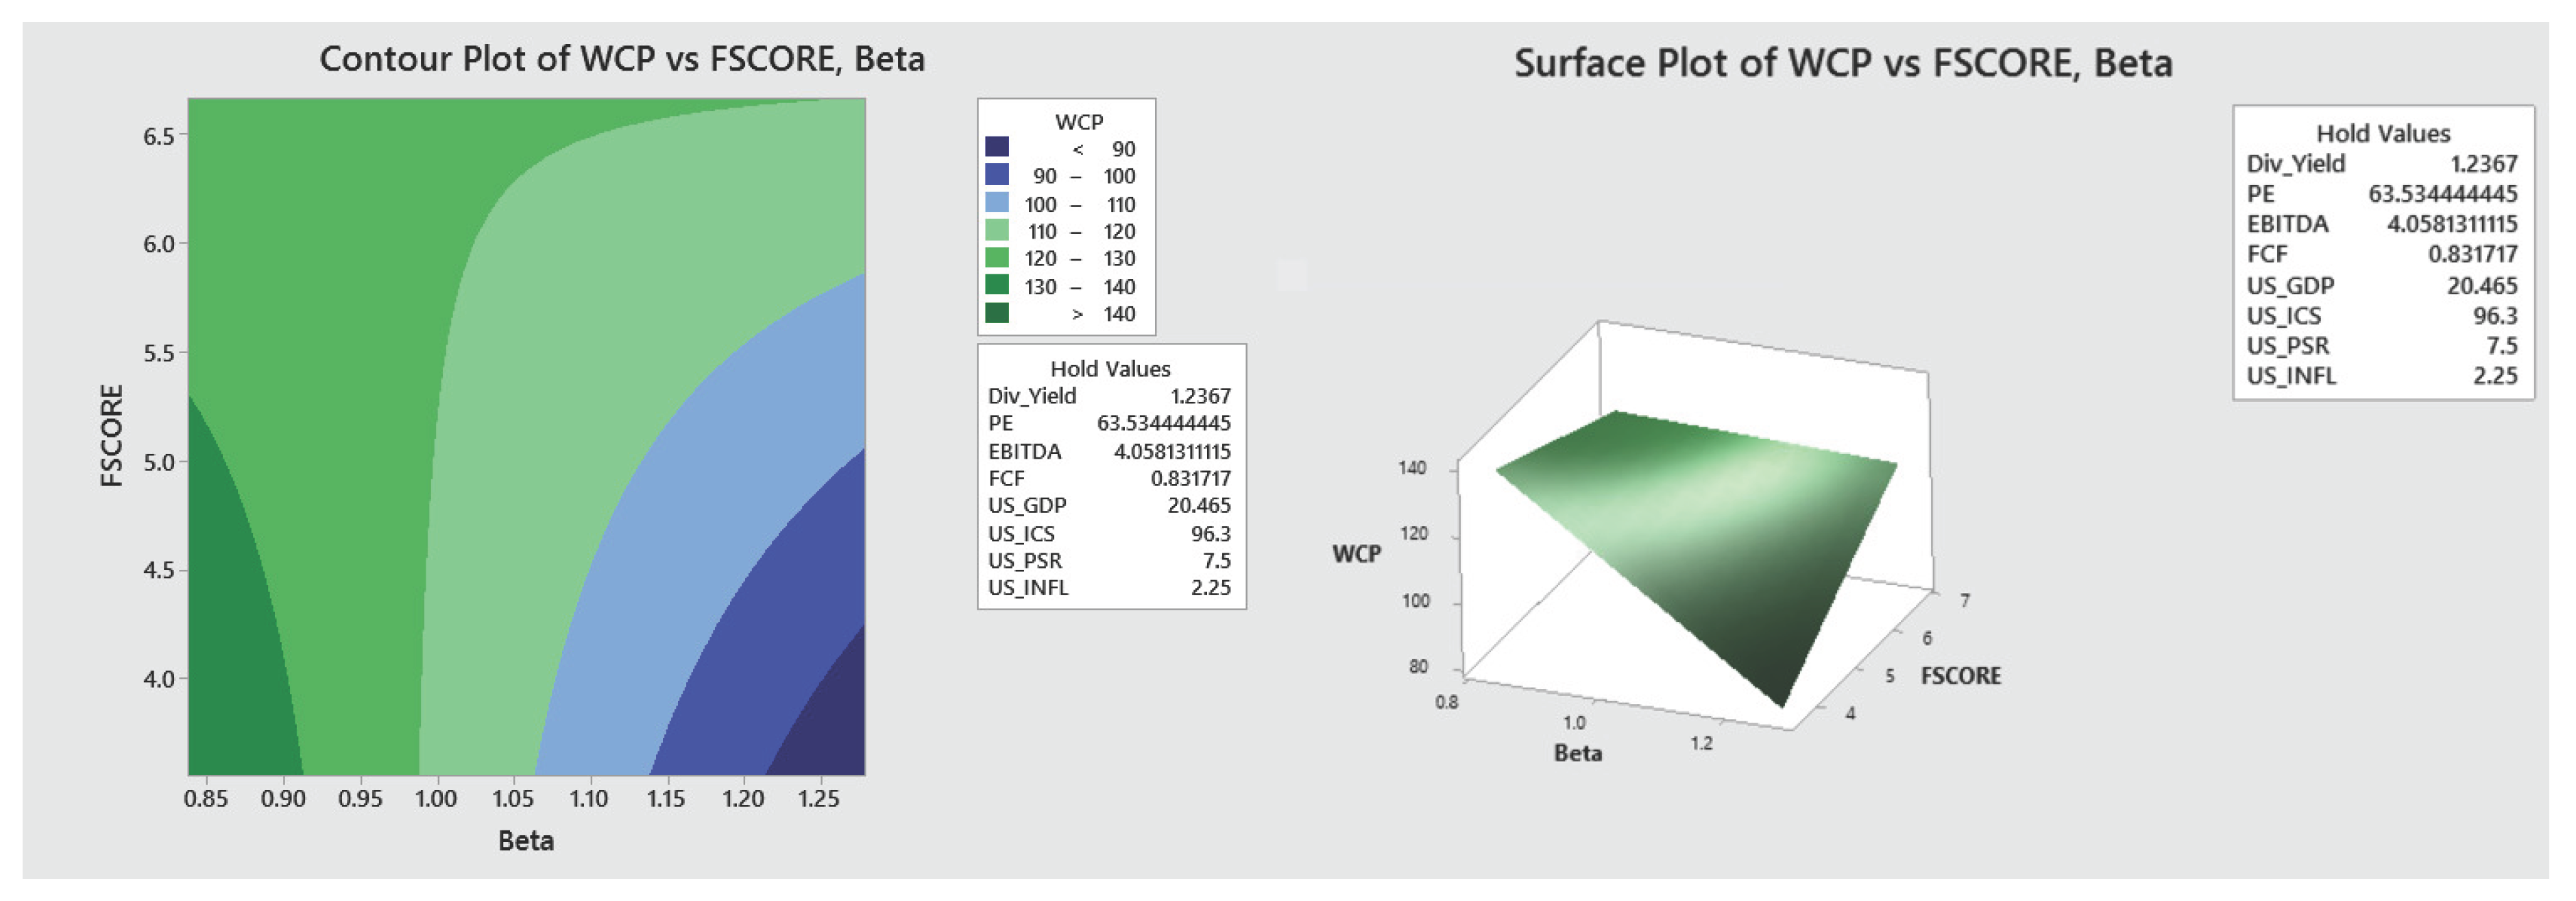2576x901 pixels.
Task: Click the dark green '> 140' legend swatch
Action: [996, 313]
